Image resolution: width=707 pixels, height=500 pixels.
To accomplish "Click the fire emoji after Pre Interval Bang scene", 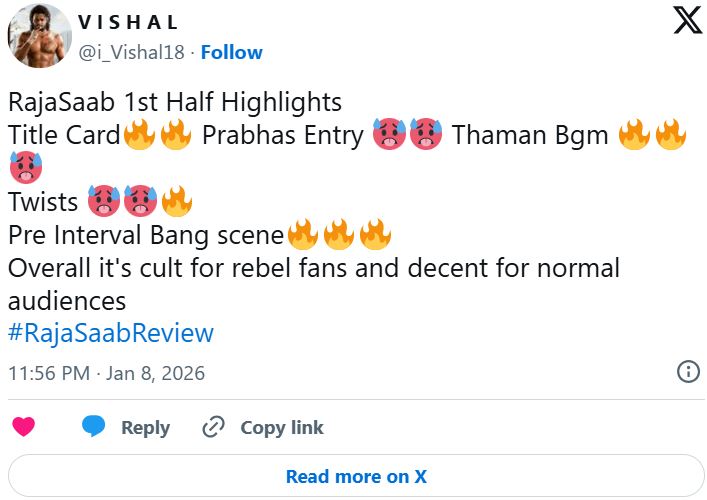I will click(303, 235).
